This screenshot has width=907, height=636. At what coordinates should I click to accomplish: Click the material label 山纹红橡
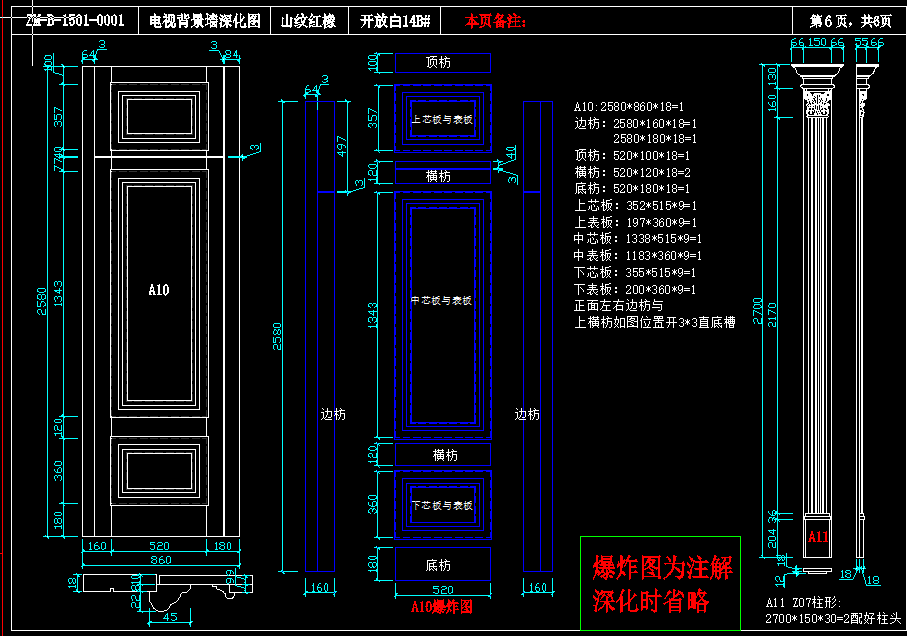pos(308,21)
